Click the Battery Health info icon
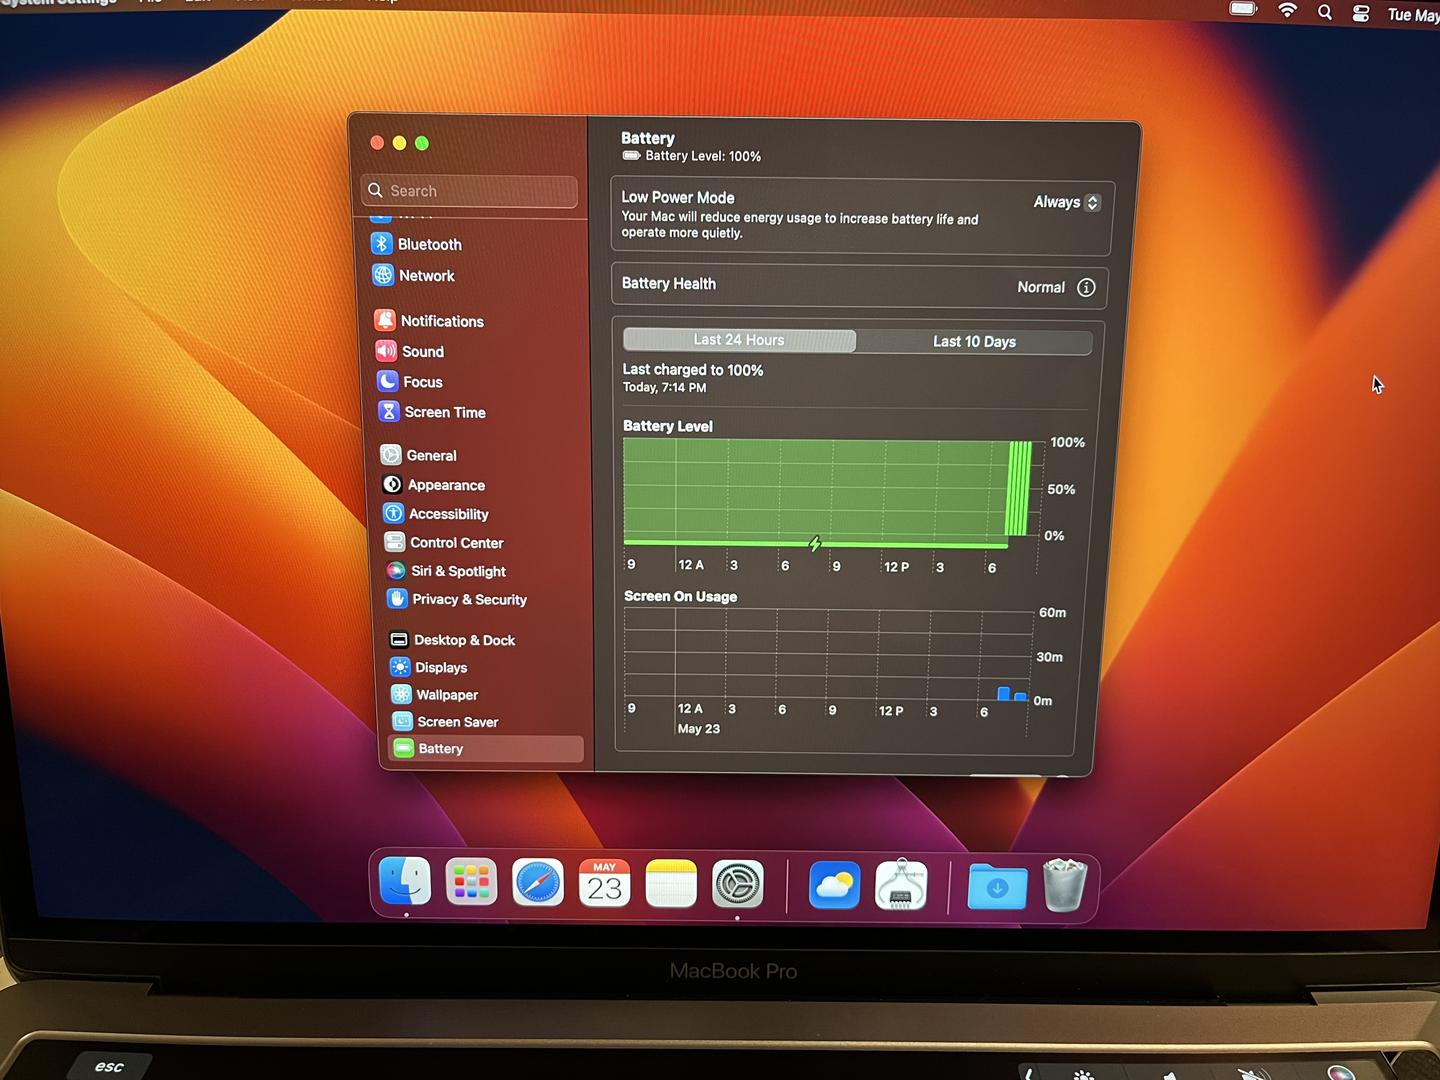The height and width of the screenshot is (1080, 1440). (1086, 288)
